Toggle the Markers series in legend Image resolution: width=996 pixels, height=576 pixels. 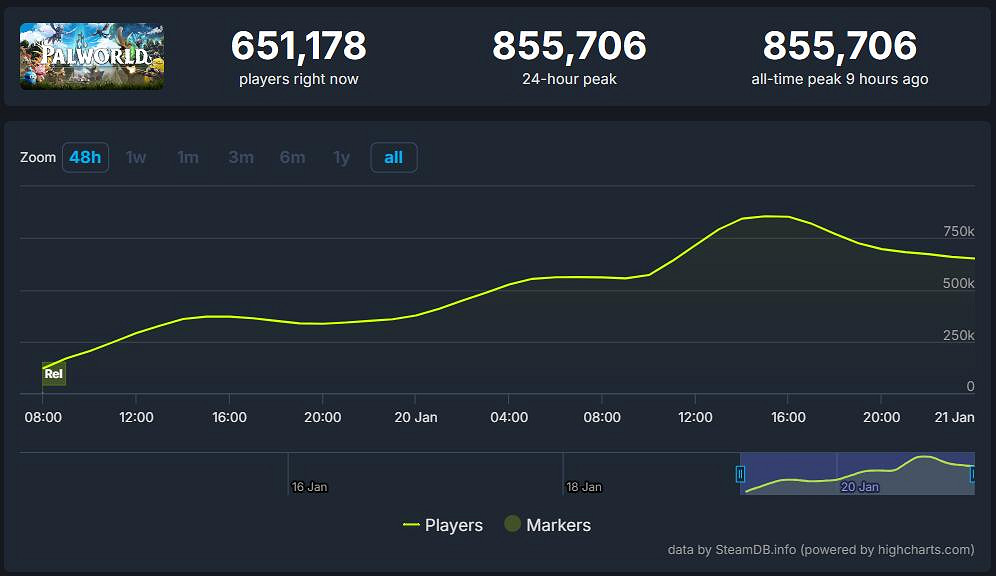coord(547,525)
